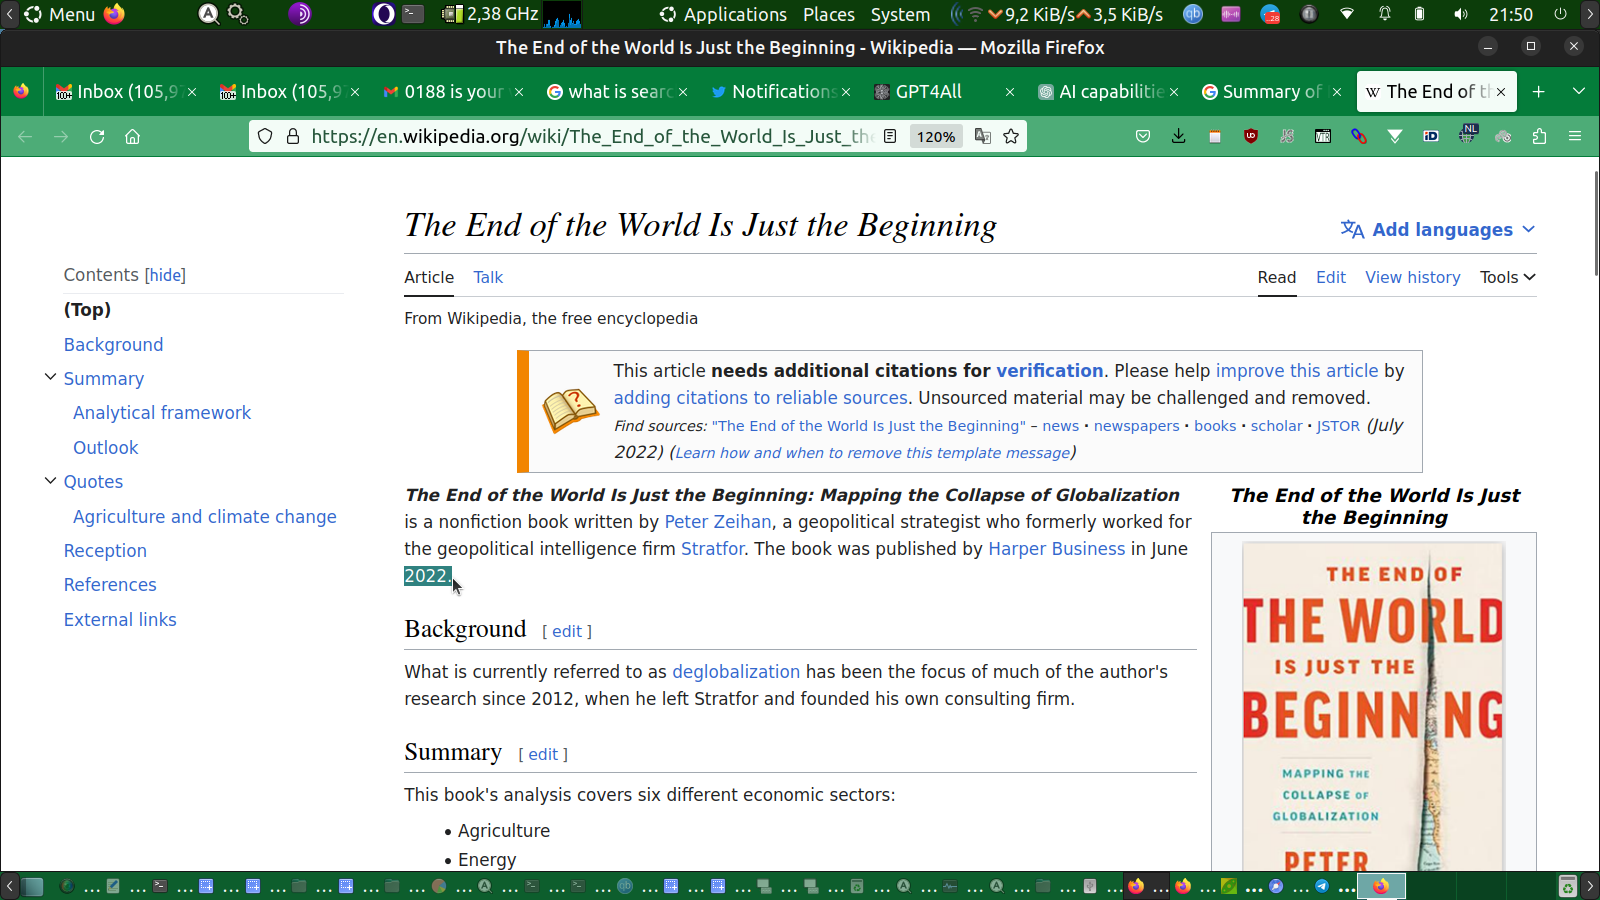Collapse the Quotes section in Contents
Screen dimensions: 1600x900
[x=50, y=480]
